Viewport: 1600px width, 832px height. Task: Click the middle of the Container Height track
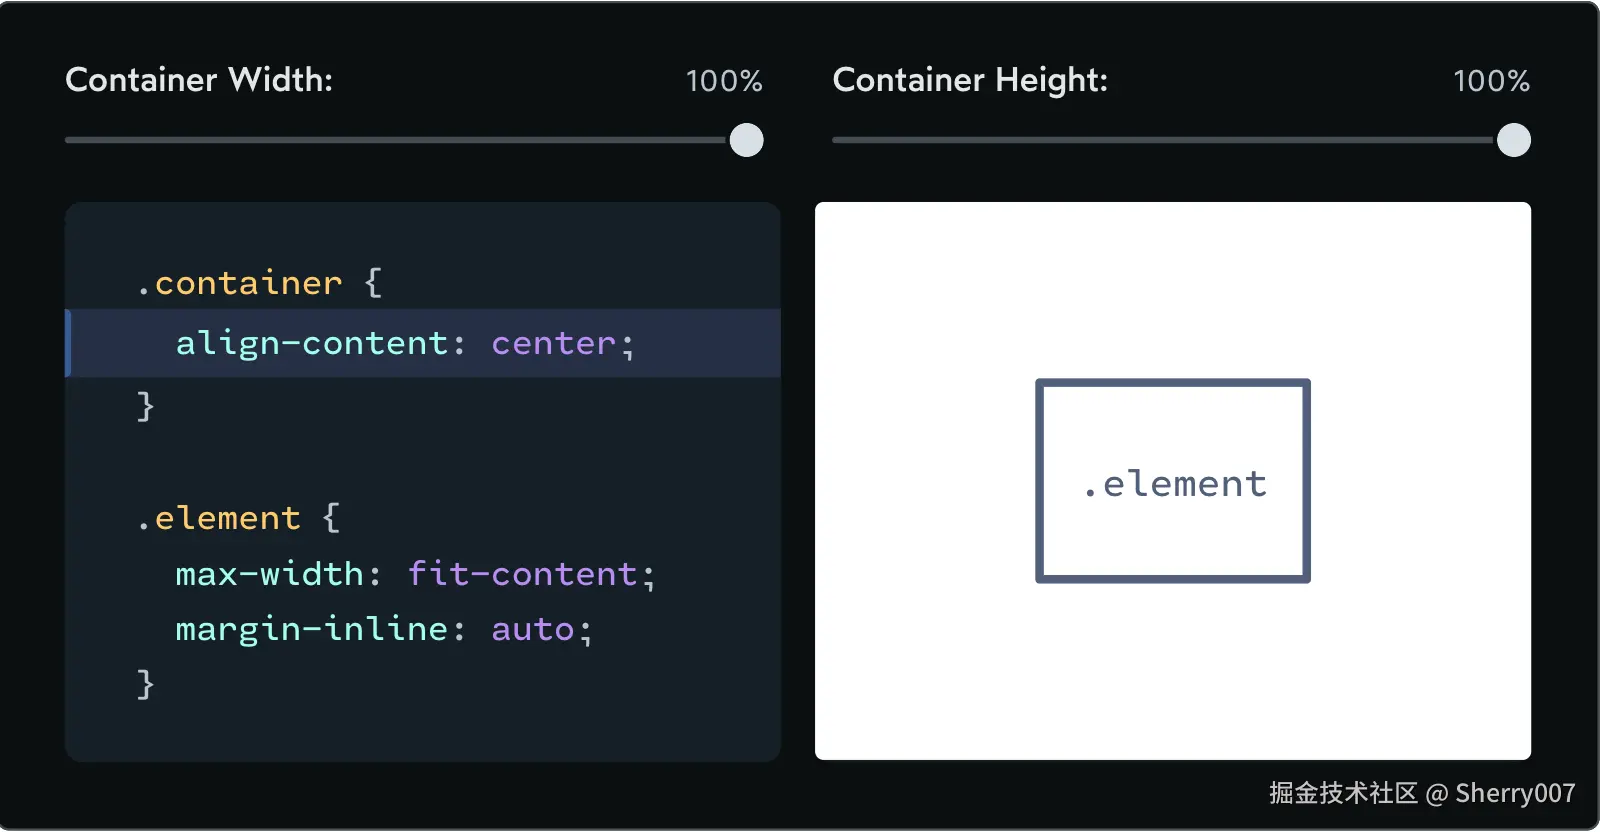[x=1163, y=140]
